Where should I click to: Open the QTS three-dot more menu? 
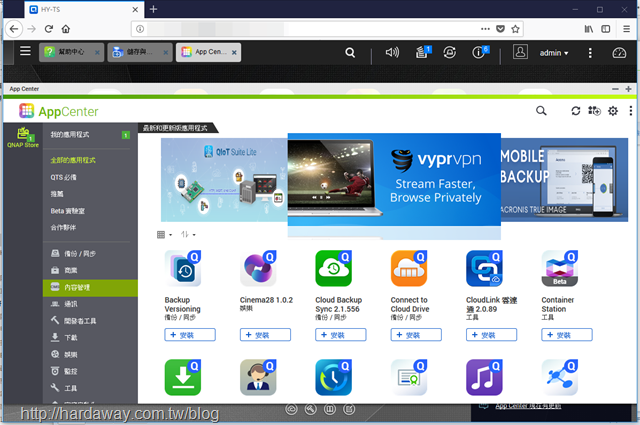(590, 53)
